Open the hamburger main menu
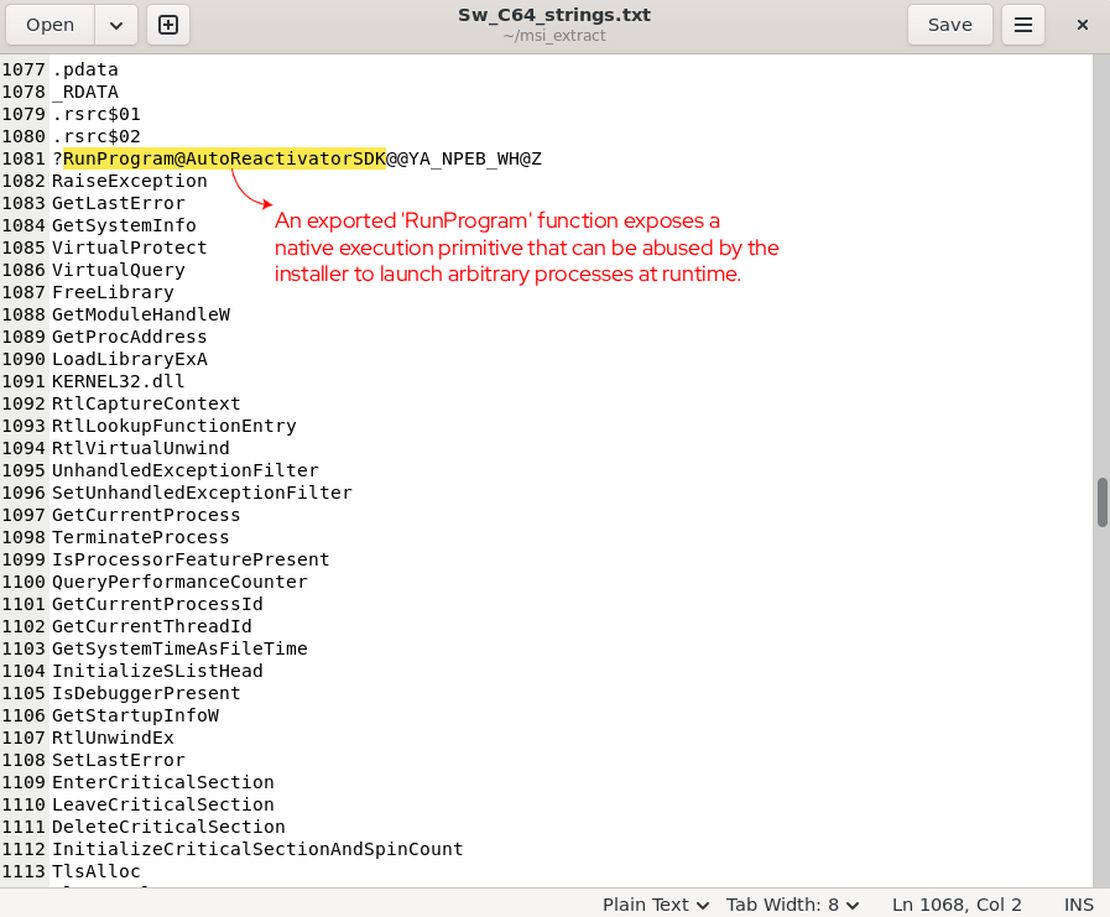 pos(1022,25)
